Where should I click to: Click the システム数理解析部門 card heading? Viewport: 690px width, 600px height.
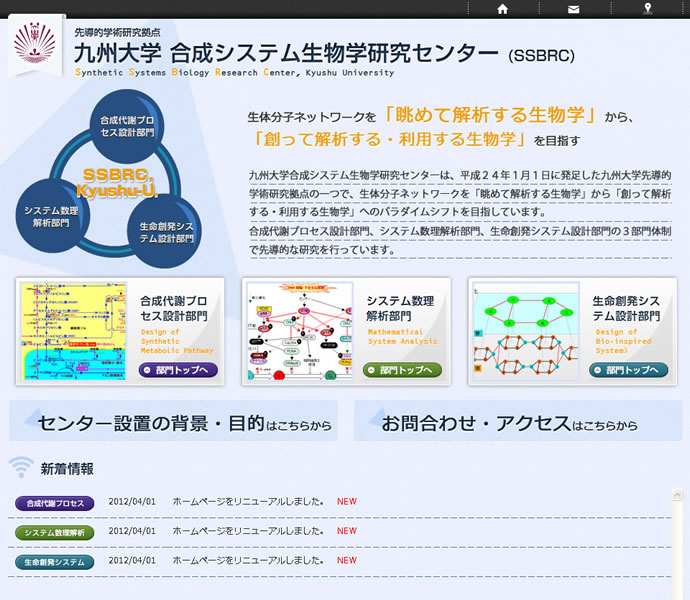pyautogui.click(x=400, y=309)
